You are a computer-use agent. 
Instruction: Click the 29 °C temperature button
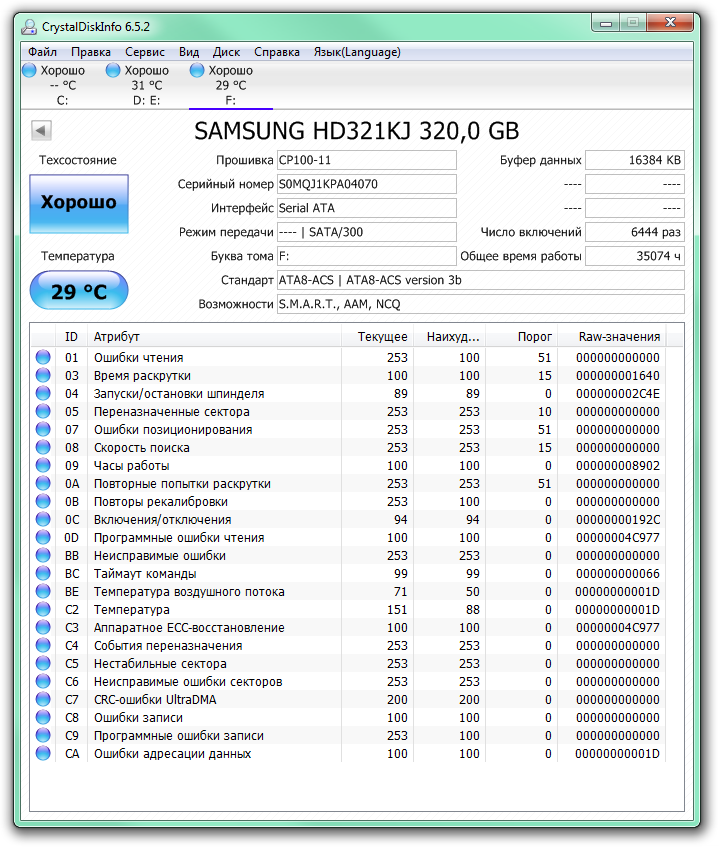coord(79,291)
